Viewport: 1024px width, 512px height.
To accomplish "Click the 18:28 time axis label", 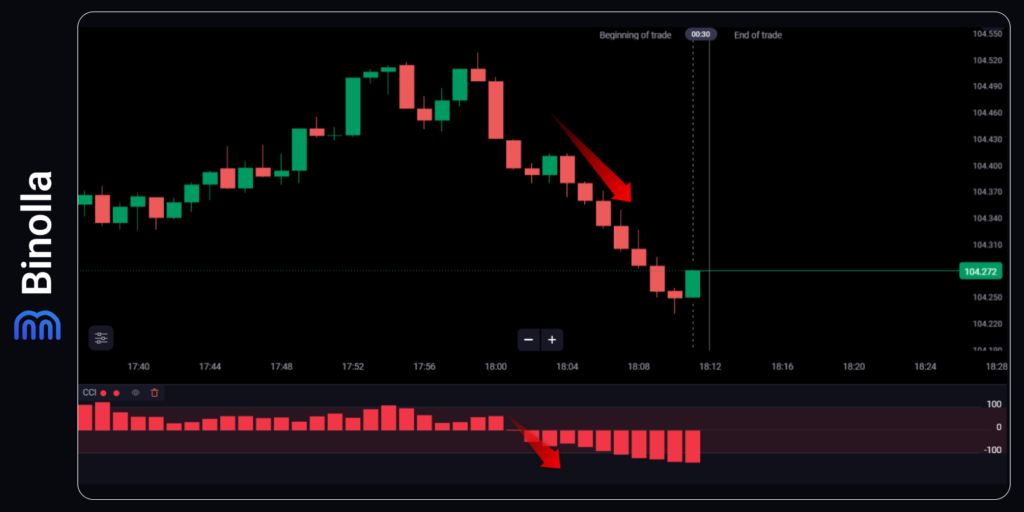I will pos(997,367).
